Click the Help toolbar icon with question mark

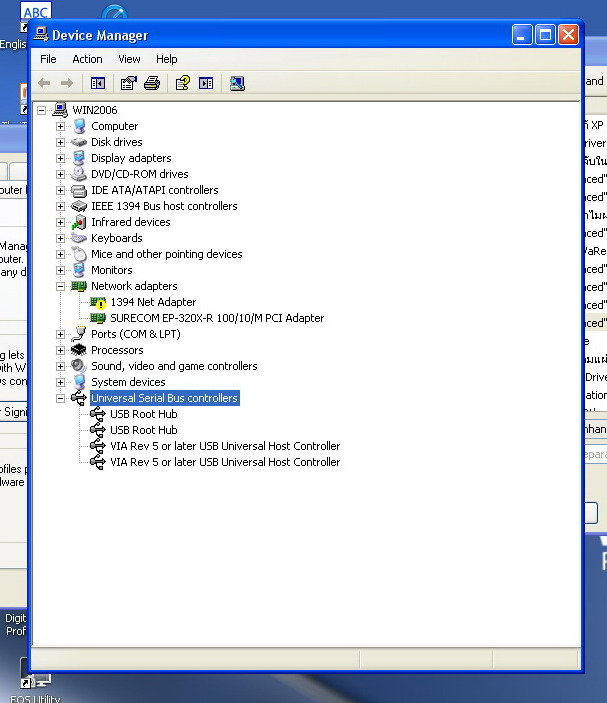coord(182,83)
